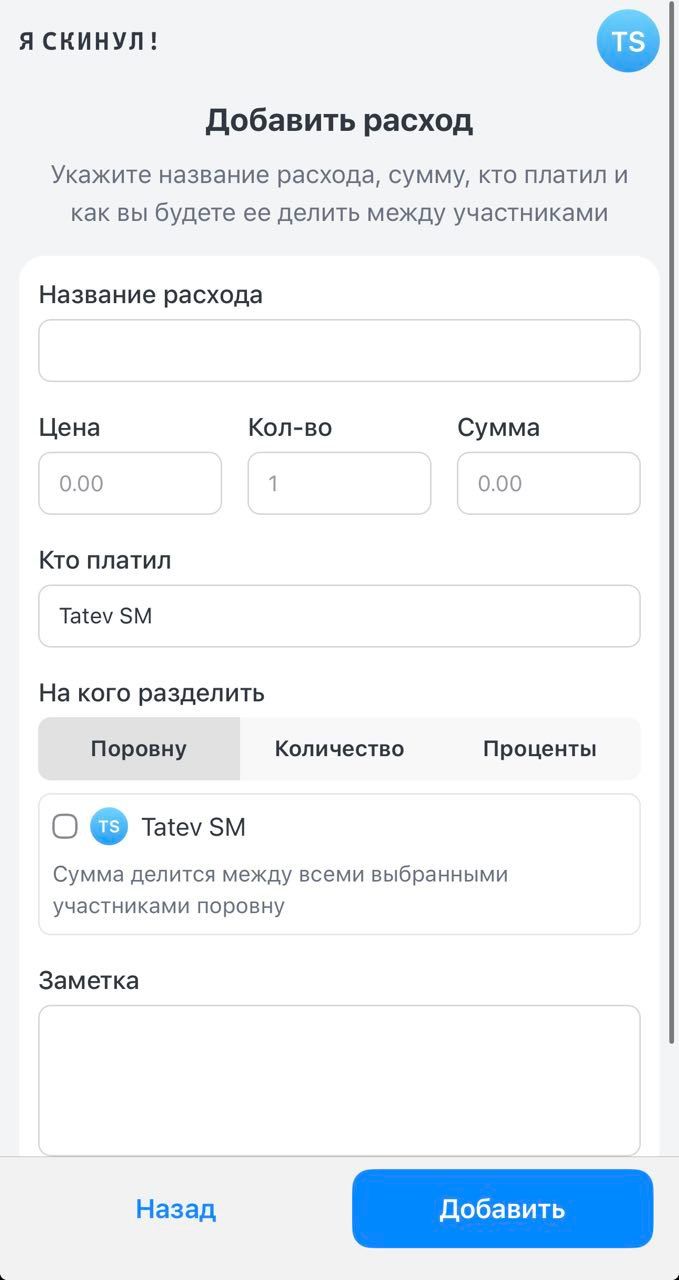The image size is (679, 1280).
Task: Click the Кто платил field showing Tatev SM
Action: pyautogui.click(x=339, y=616)
